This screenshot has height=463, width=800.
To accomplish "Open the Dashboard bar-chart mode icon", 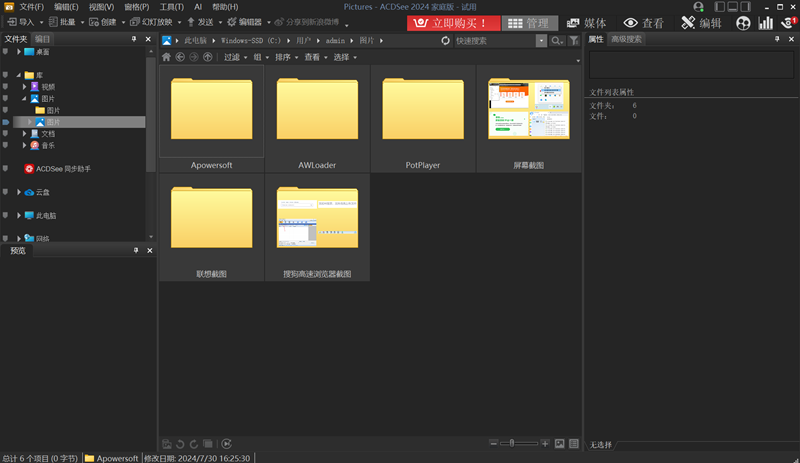I will point(765,23).
